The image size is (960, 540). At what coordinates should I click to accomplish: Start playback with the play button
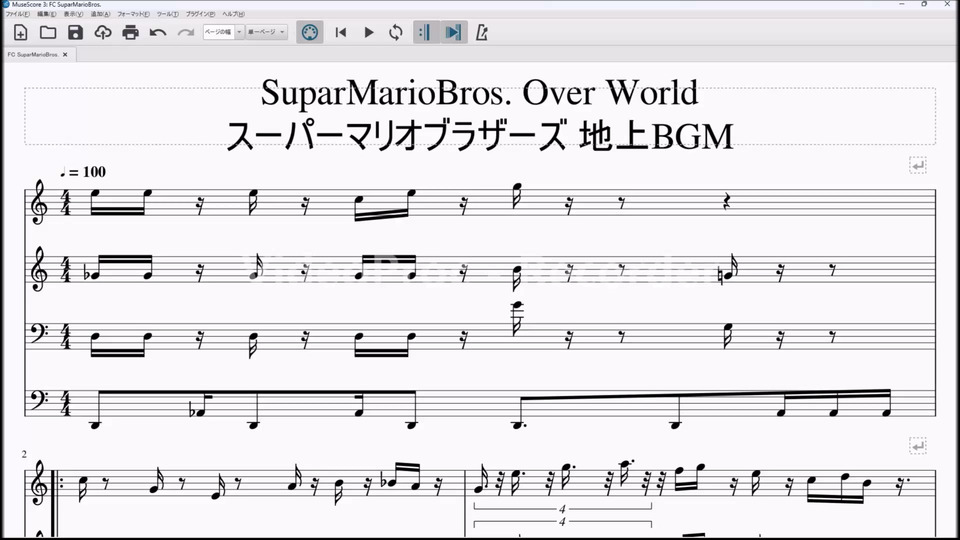coord(369,32)
